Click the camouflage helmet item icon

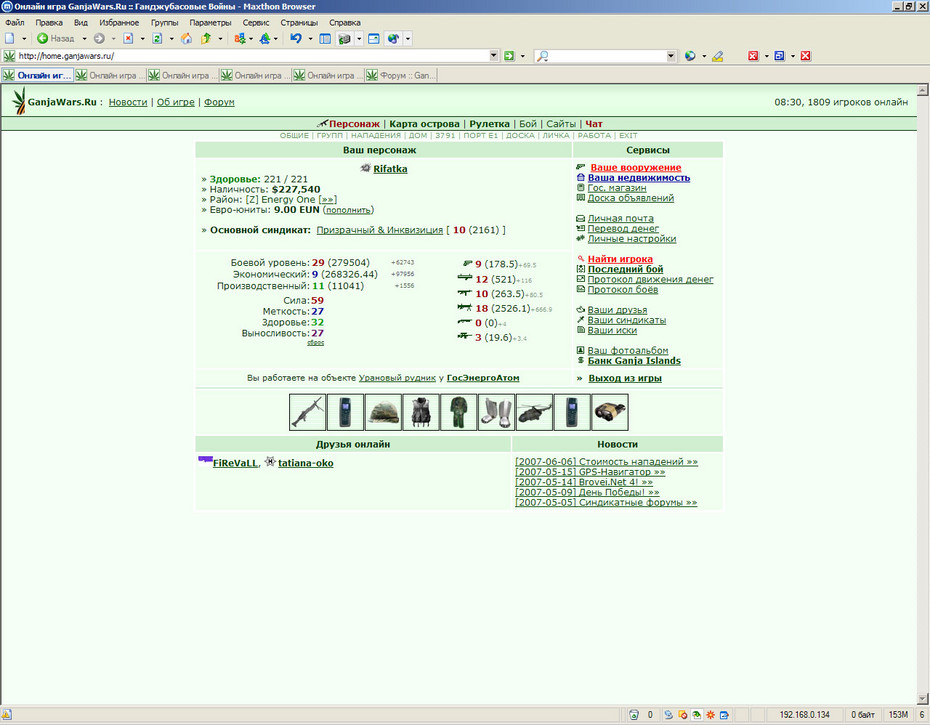point(383,412)
